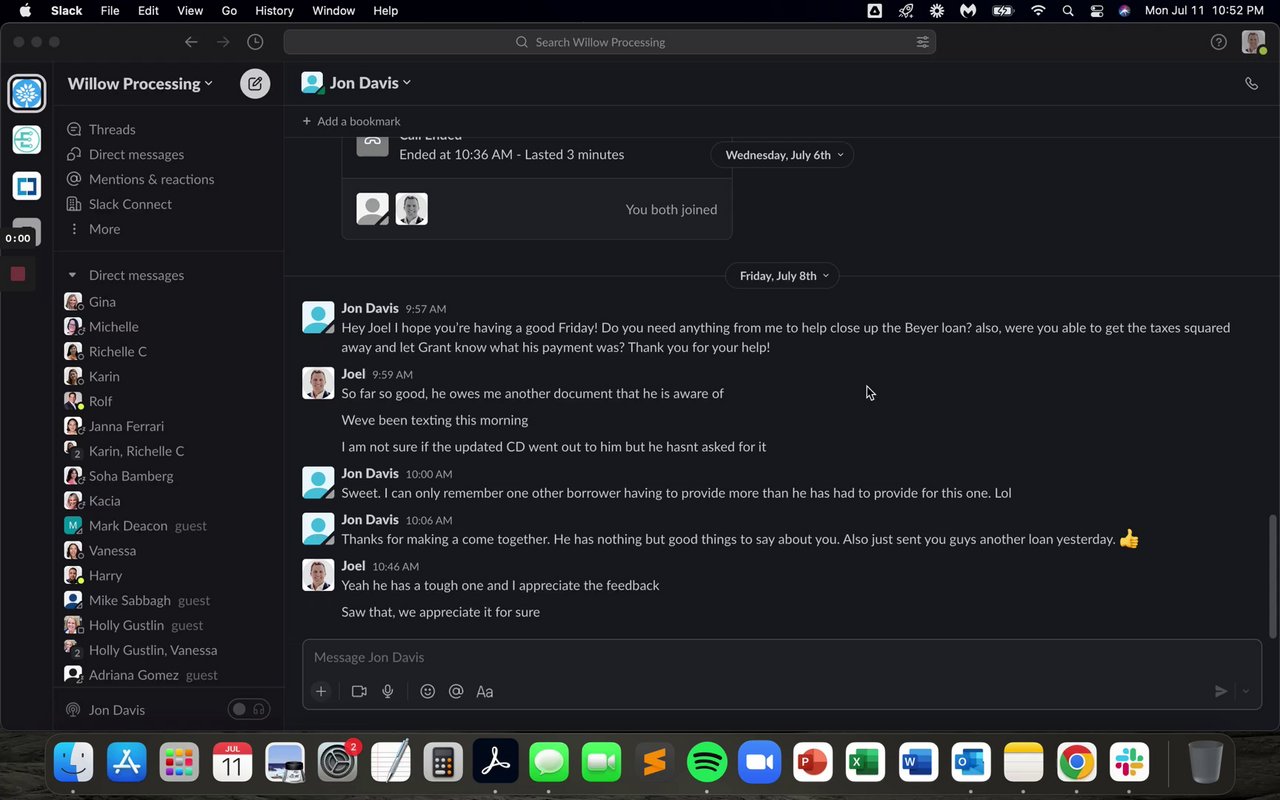
Task: Open the Apple menu
Action: click(x=25, y=11)
